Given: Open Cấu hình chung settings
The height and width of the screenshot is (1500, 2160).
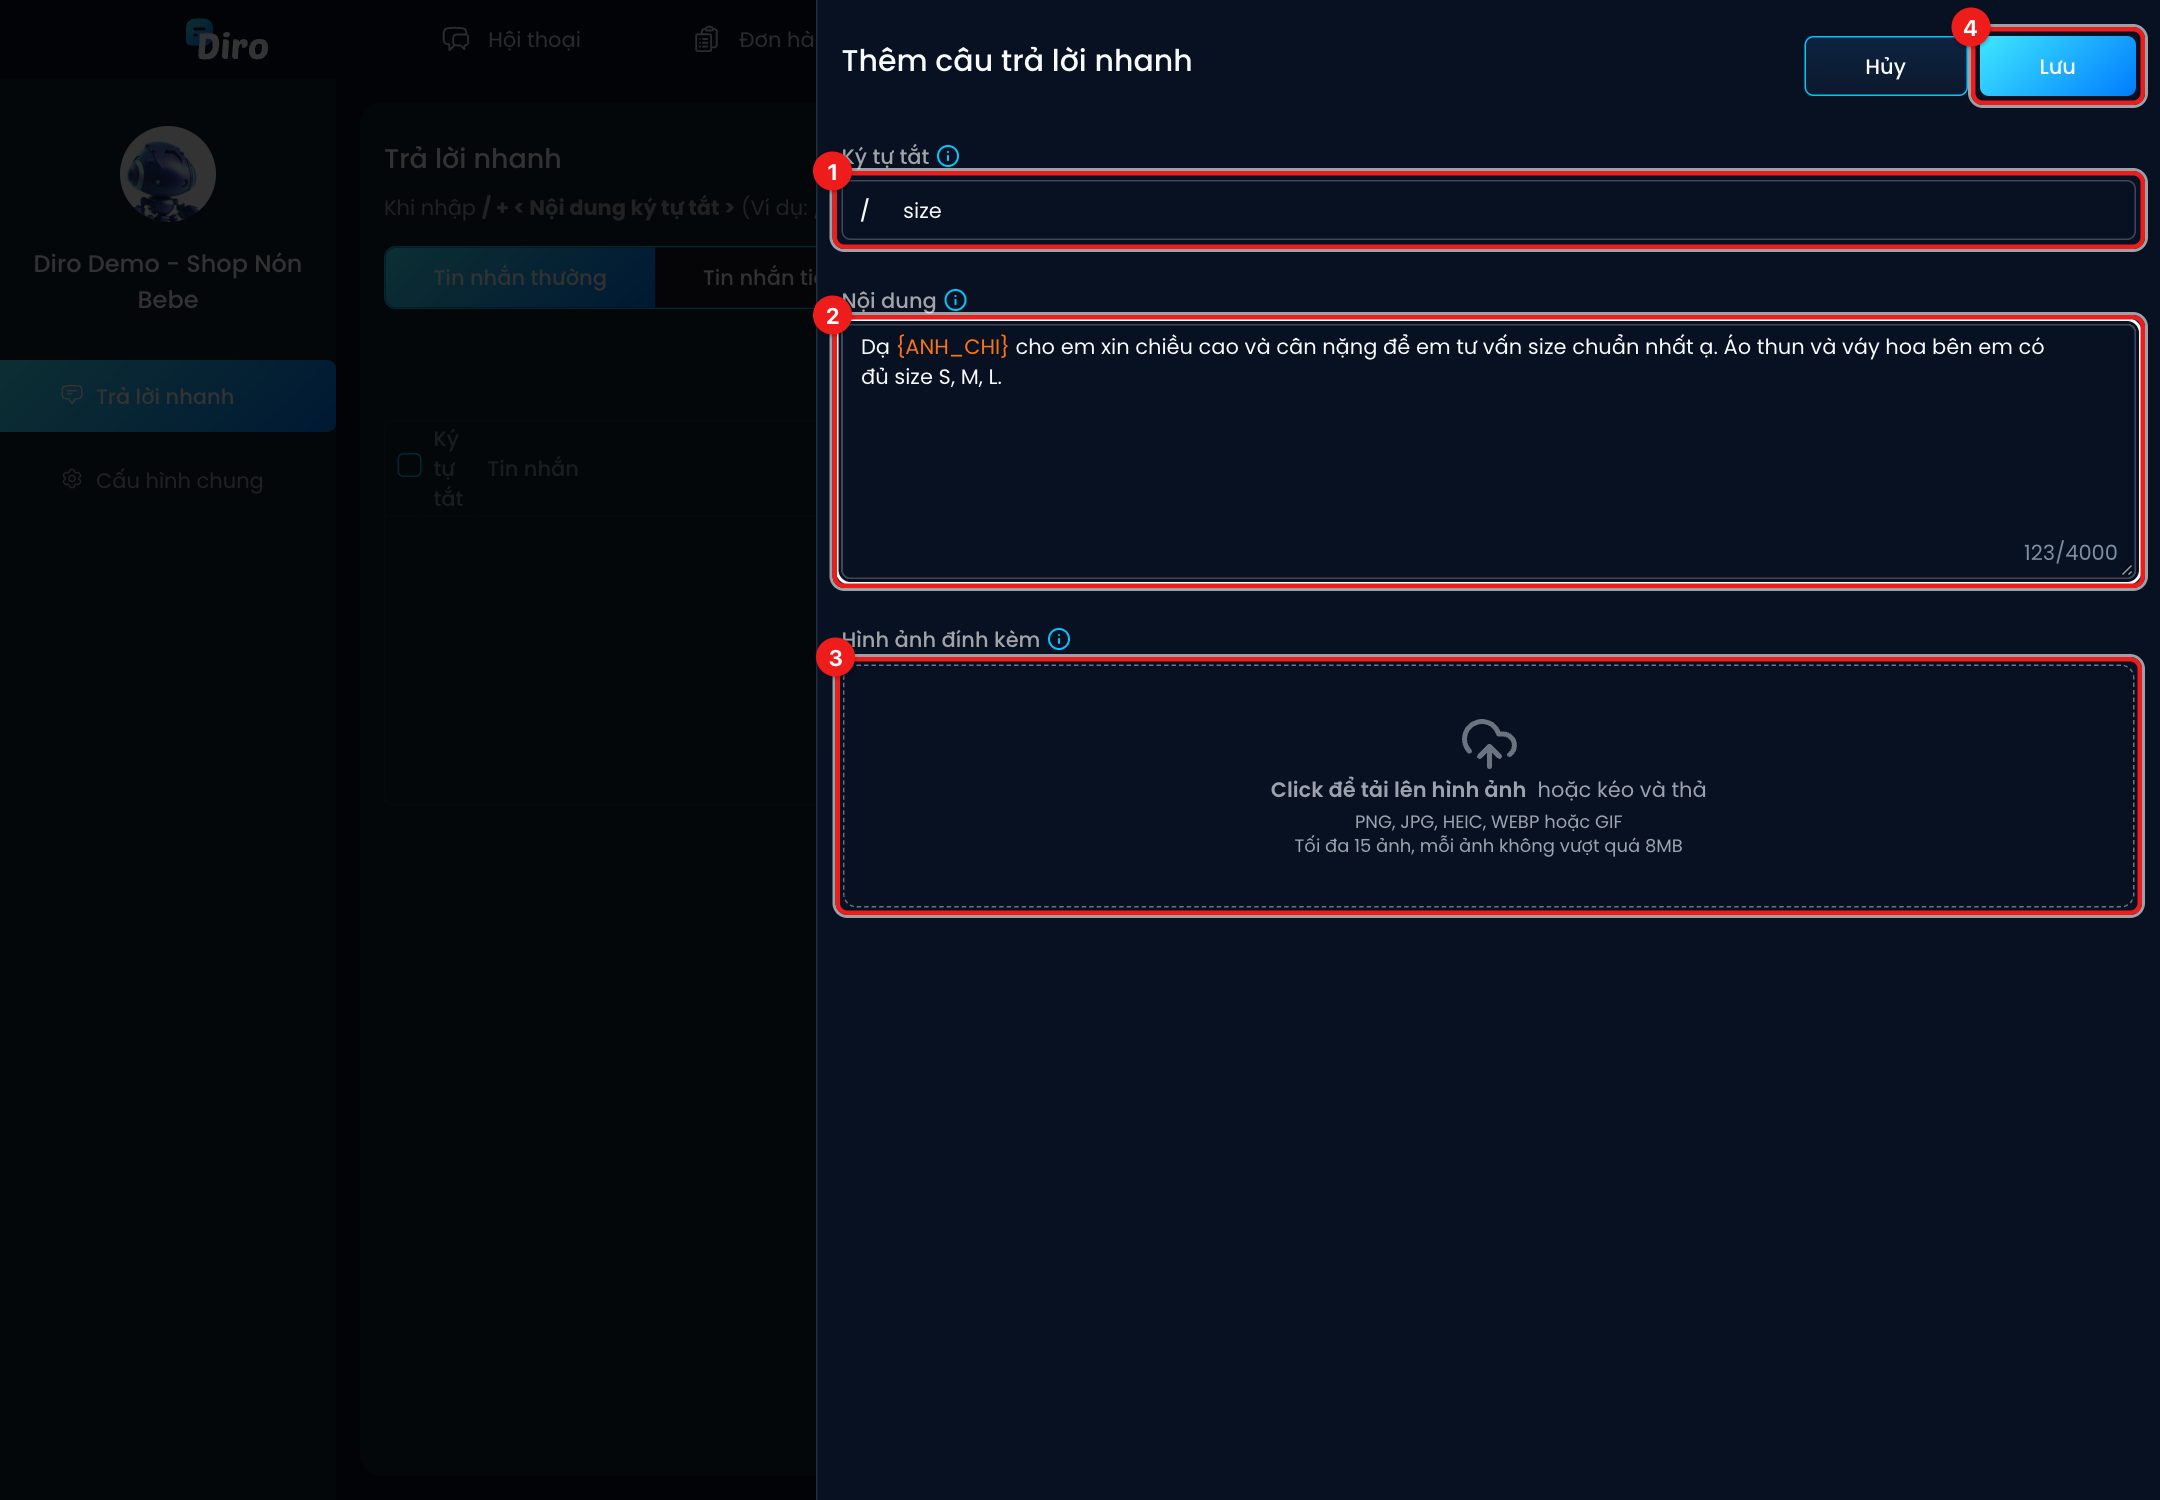Looking at the screenshot, I should tap(168, 480).
